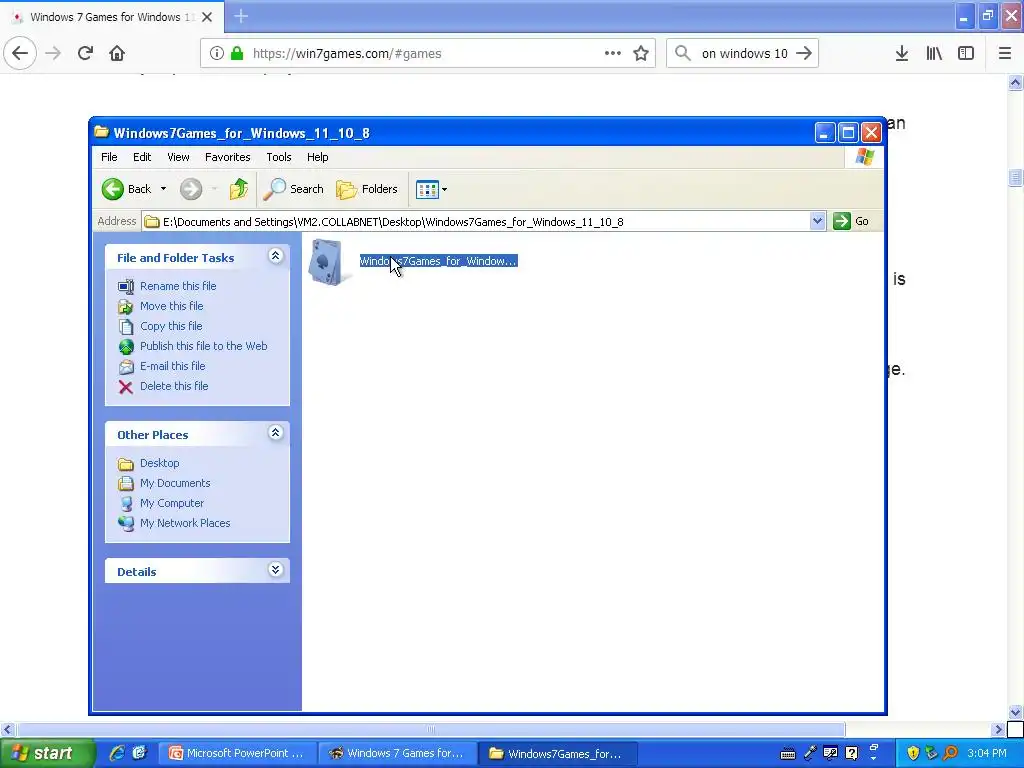The width and height of the screenshot is (1024, 768).
Task: Toggle the Folders pane button
Action: (x=366, y=189)
